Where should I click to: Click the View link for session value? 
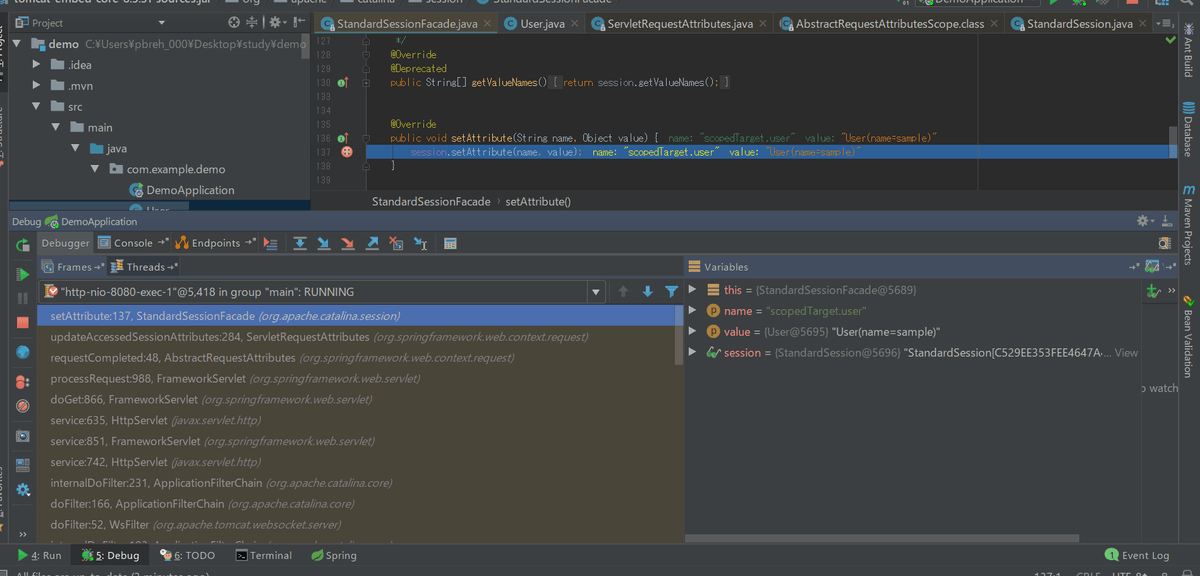coord(1126,353)
